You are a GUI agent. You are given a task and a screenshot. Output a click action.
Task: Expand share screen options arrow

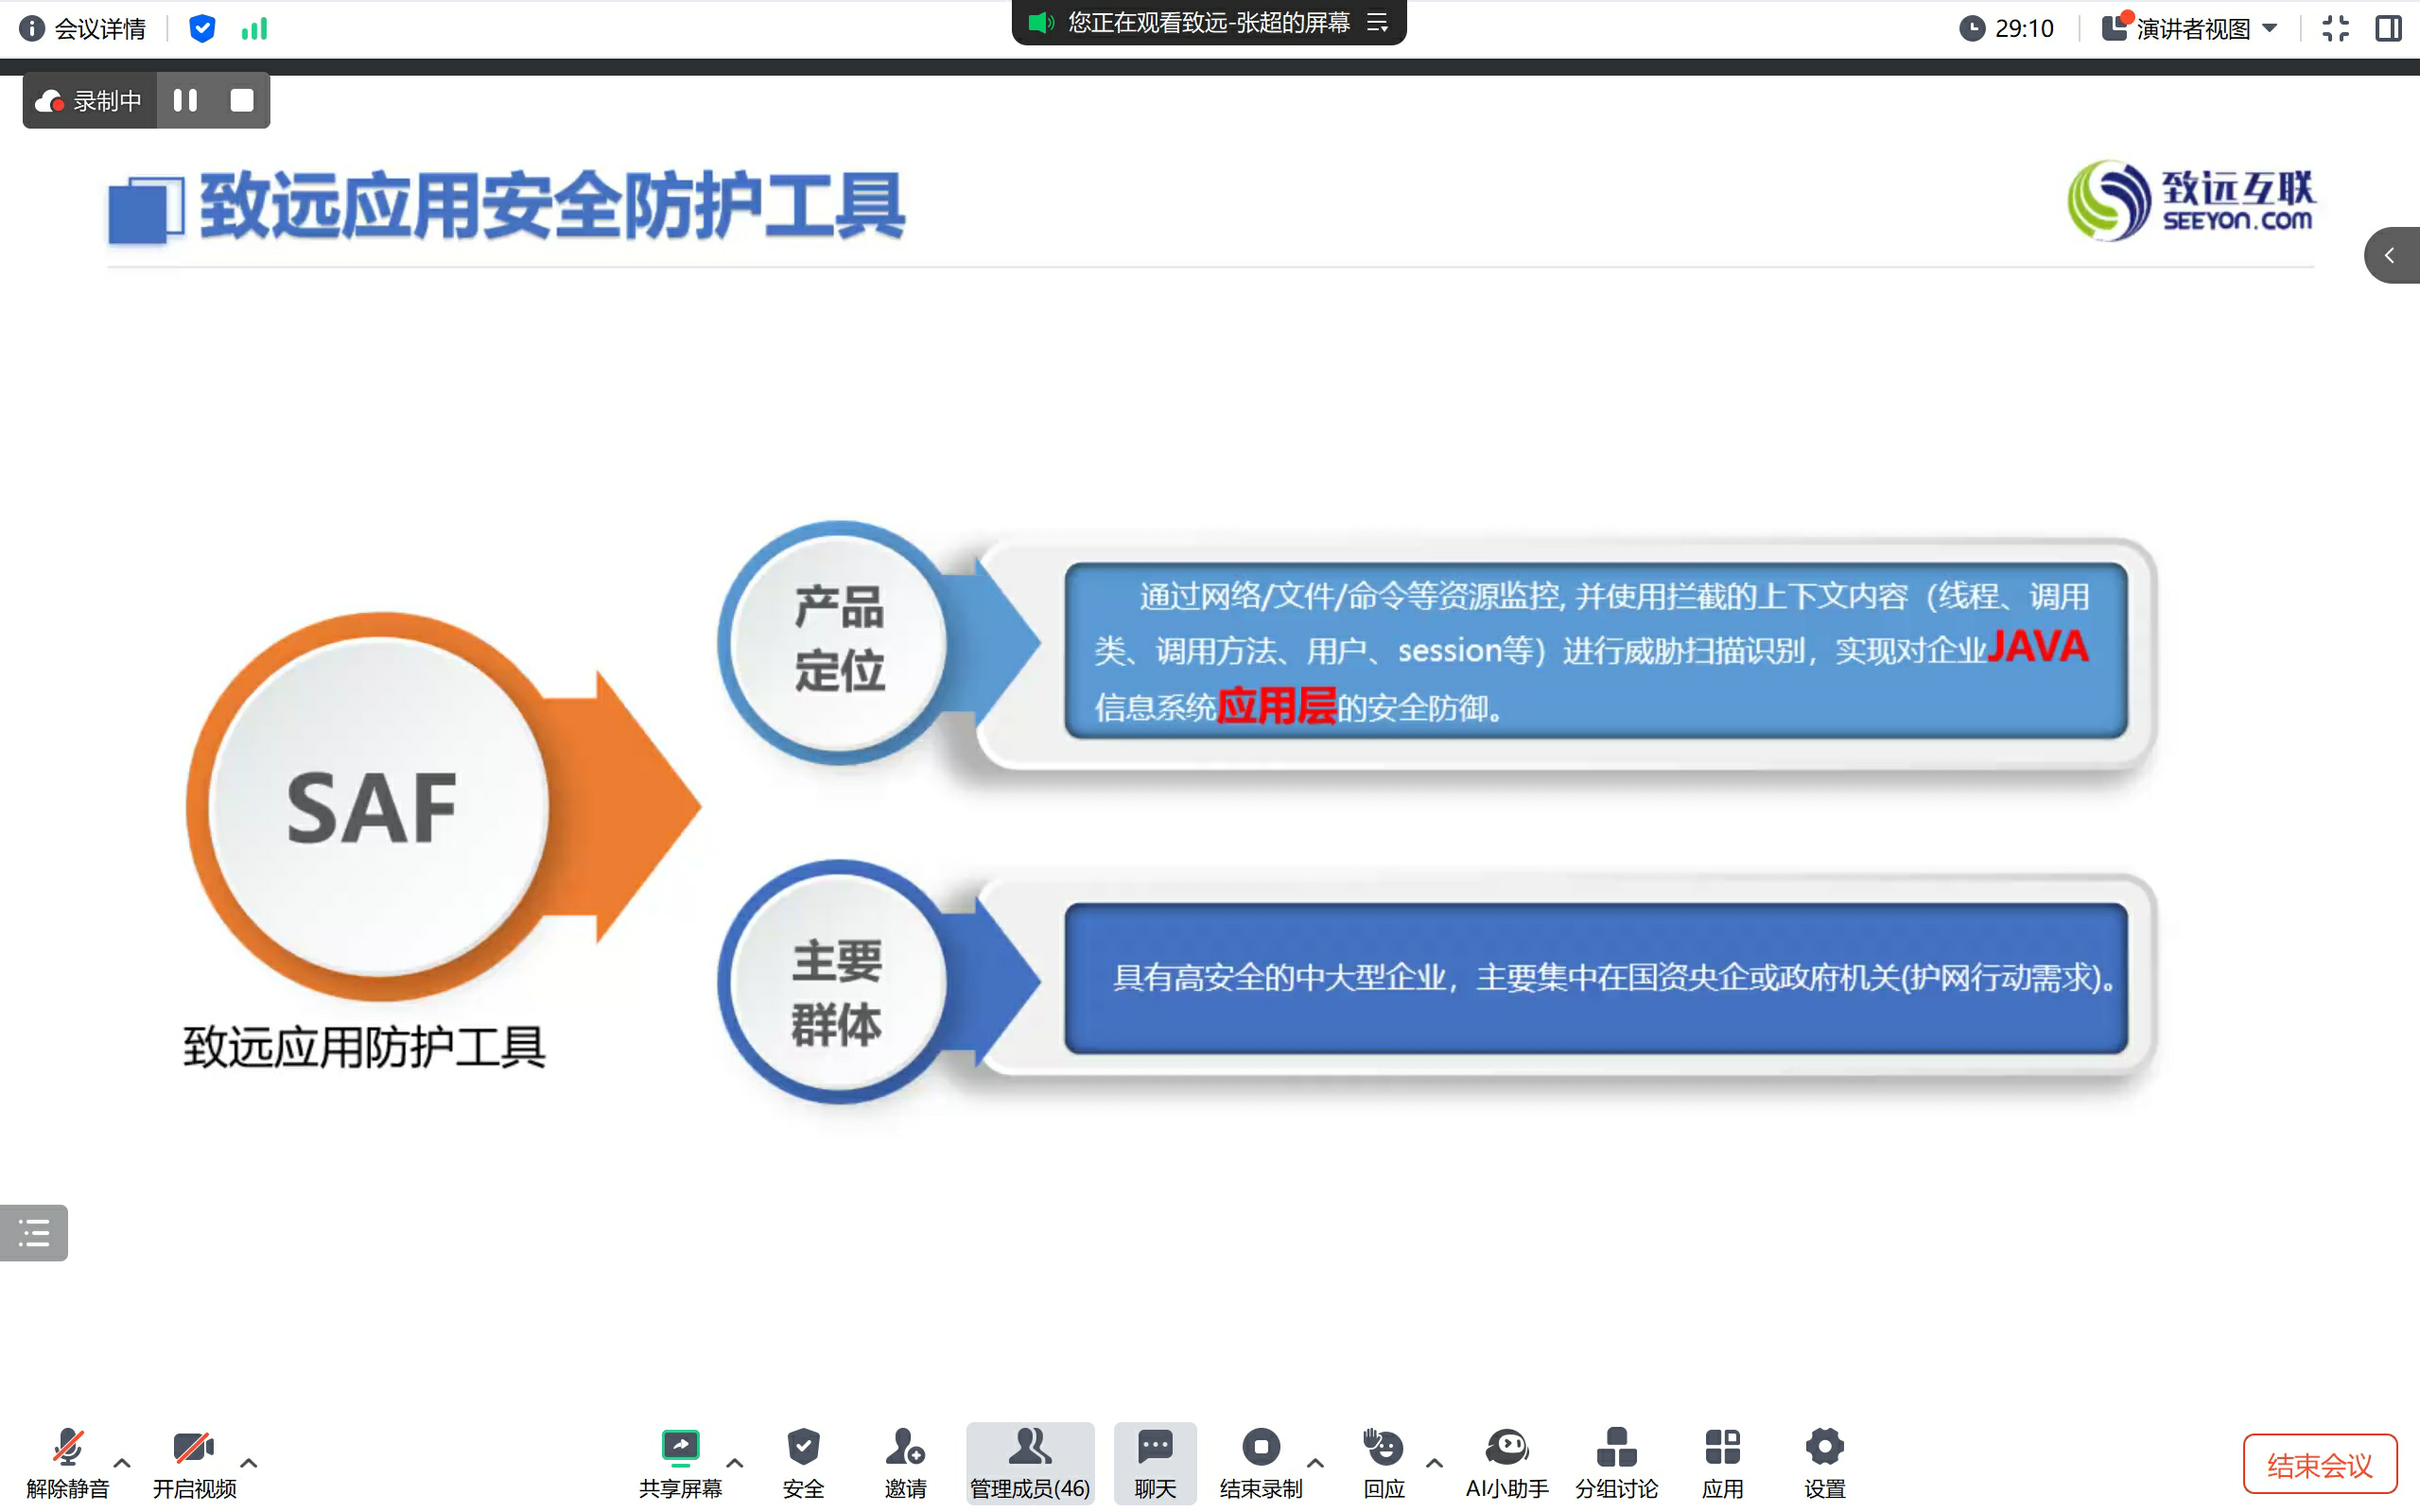735,1463
